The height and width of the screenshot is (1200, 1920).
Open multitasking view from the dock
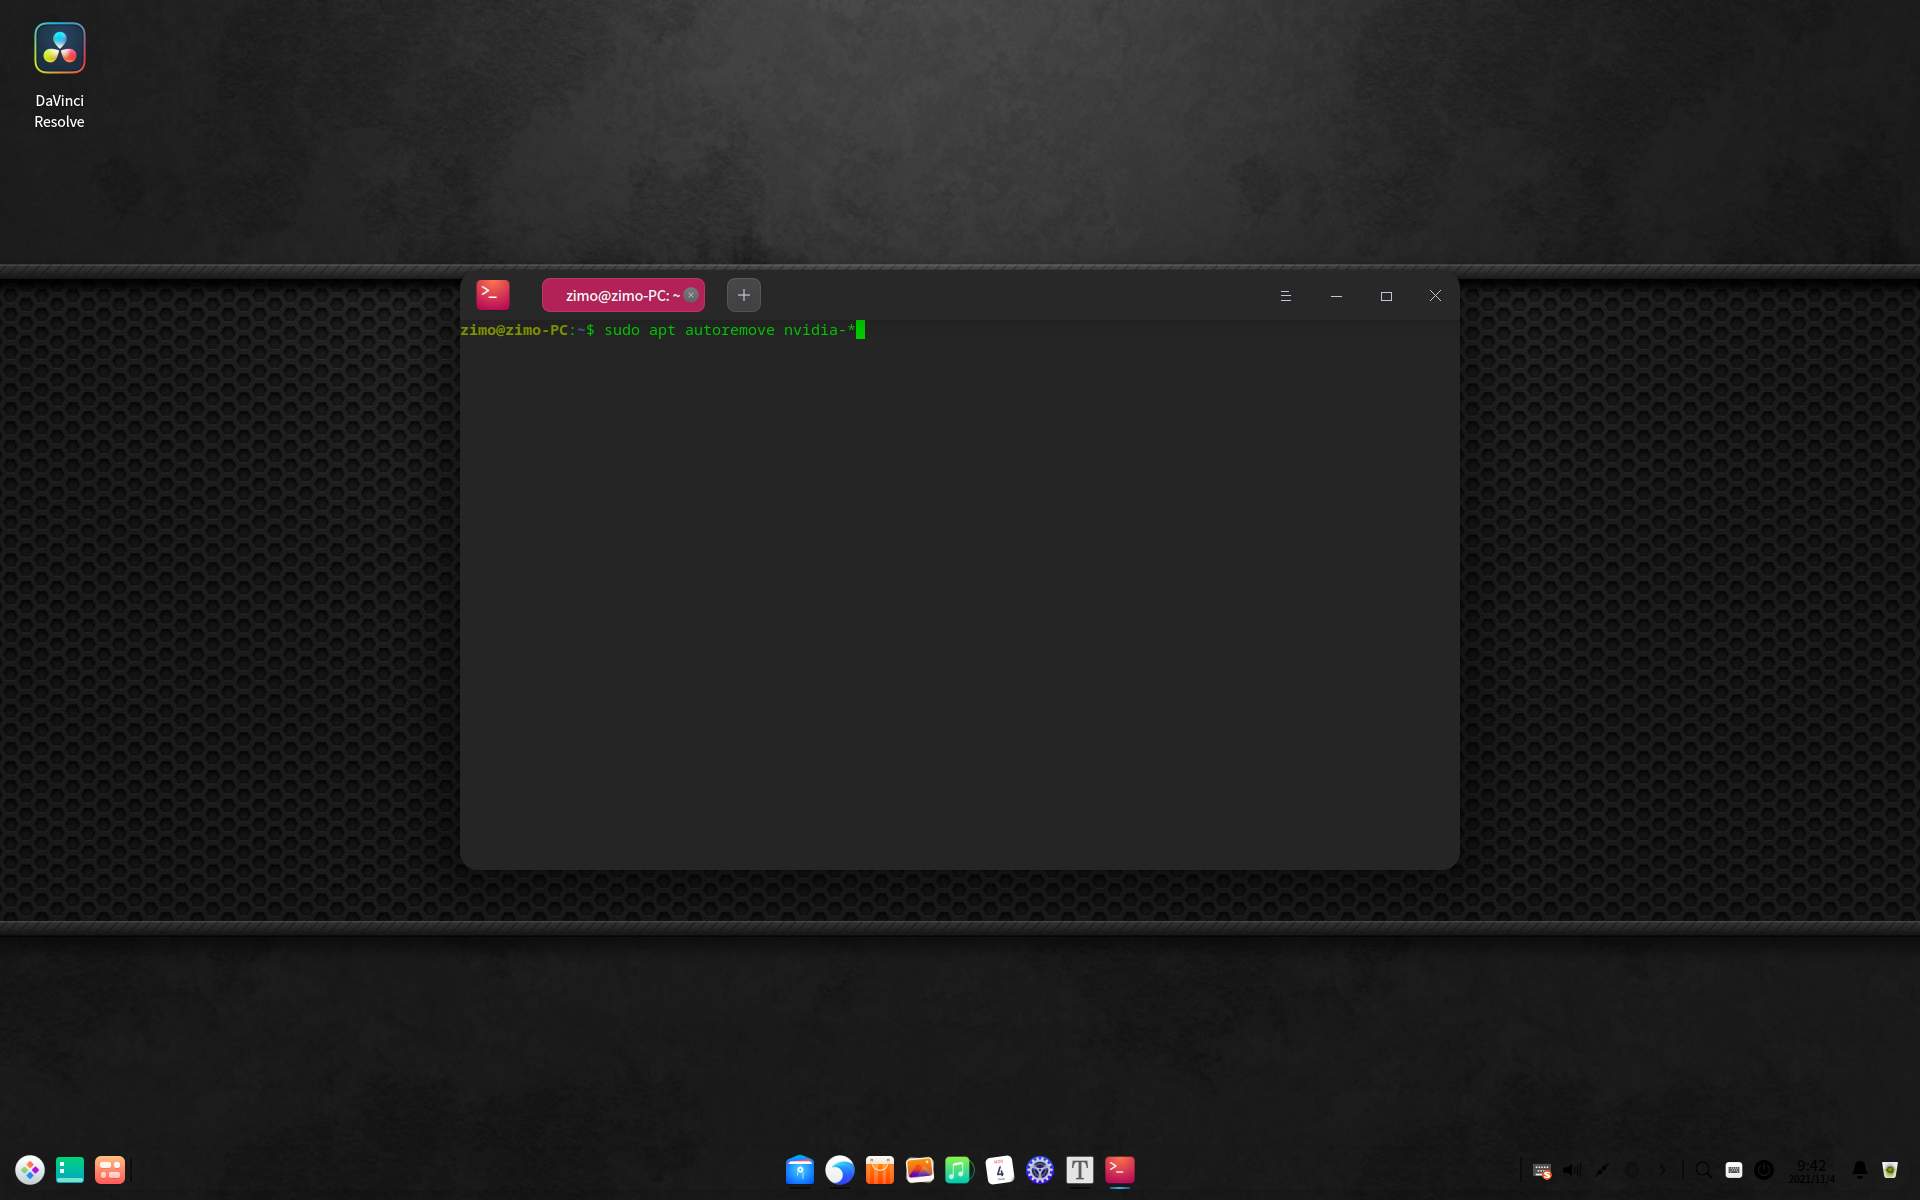click(x=110, y=1170)
